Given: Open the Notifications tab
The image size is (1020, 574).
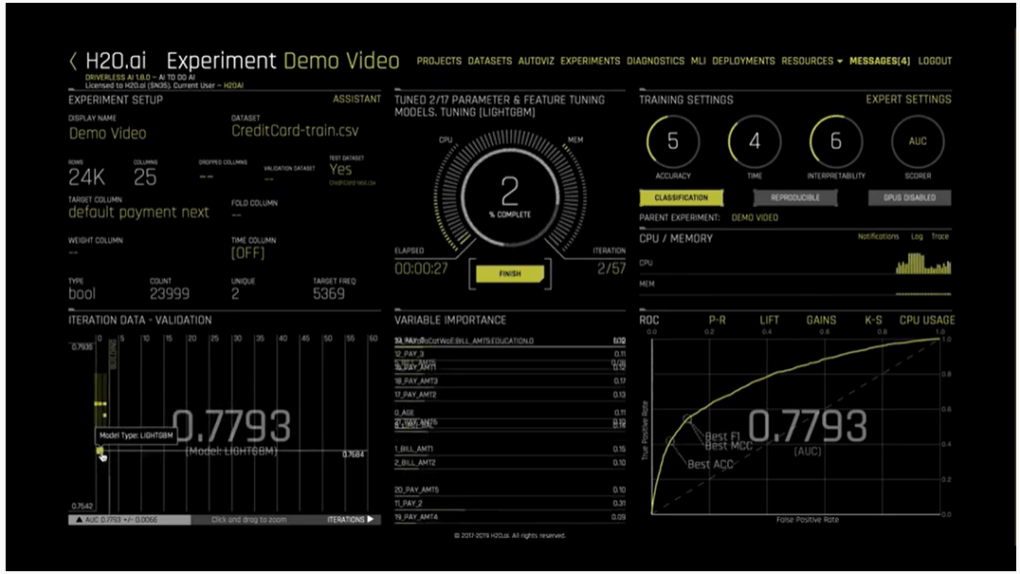Looking at the screenshot, I should click(878, 237).
